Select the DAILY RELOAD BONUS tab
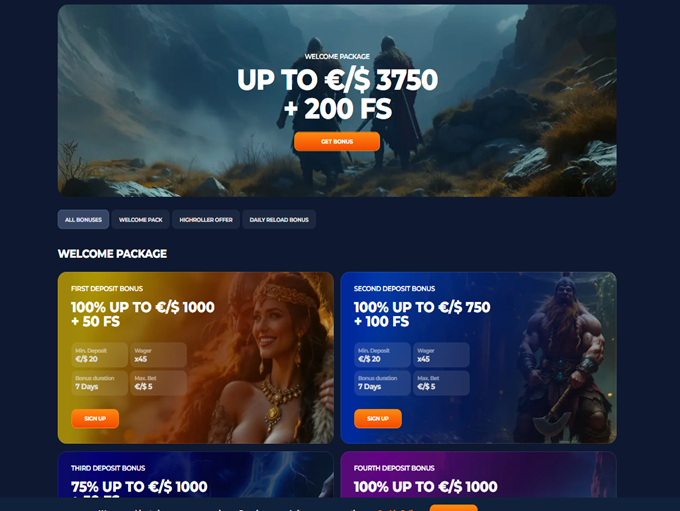Viewport: 680px width, 511px height. pos(279,219)
